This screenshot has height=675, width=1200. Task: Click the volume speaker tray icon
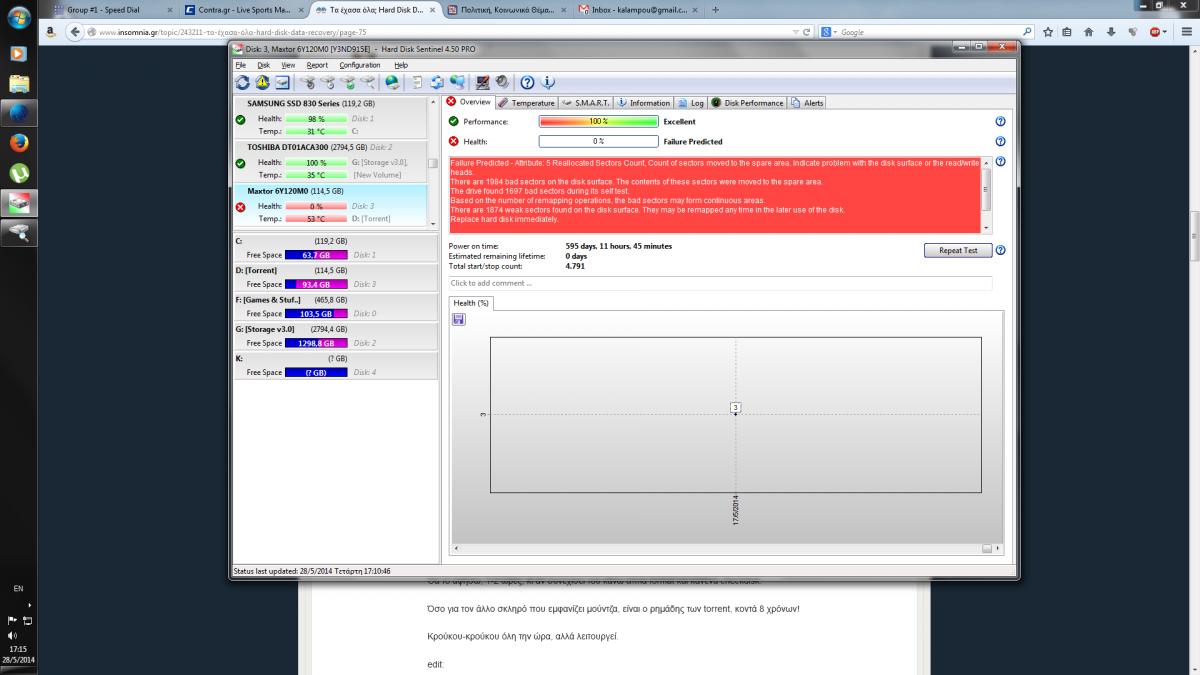pos(12,635)
